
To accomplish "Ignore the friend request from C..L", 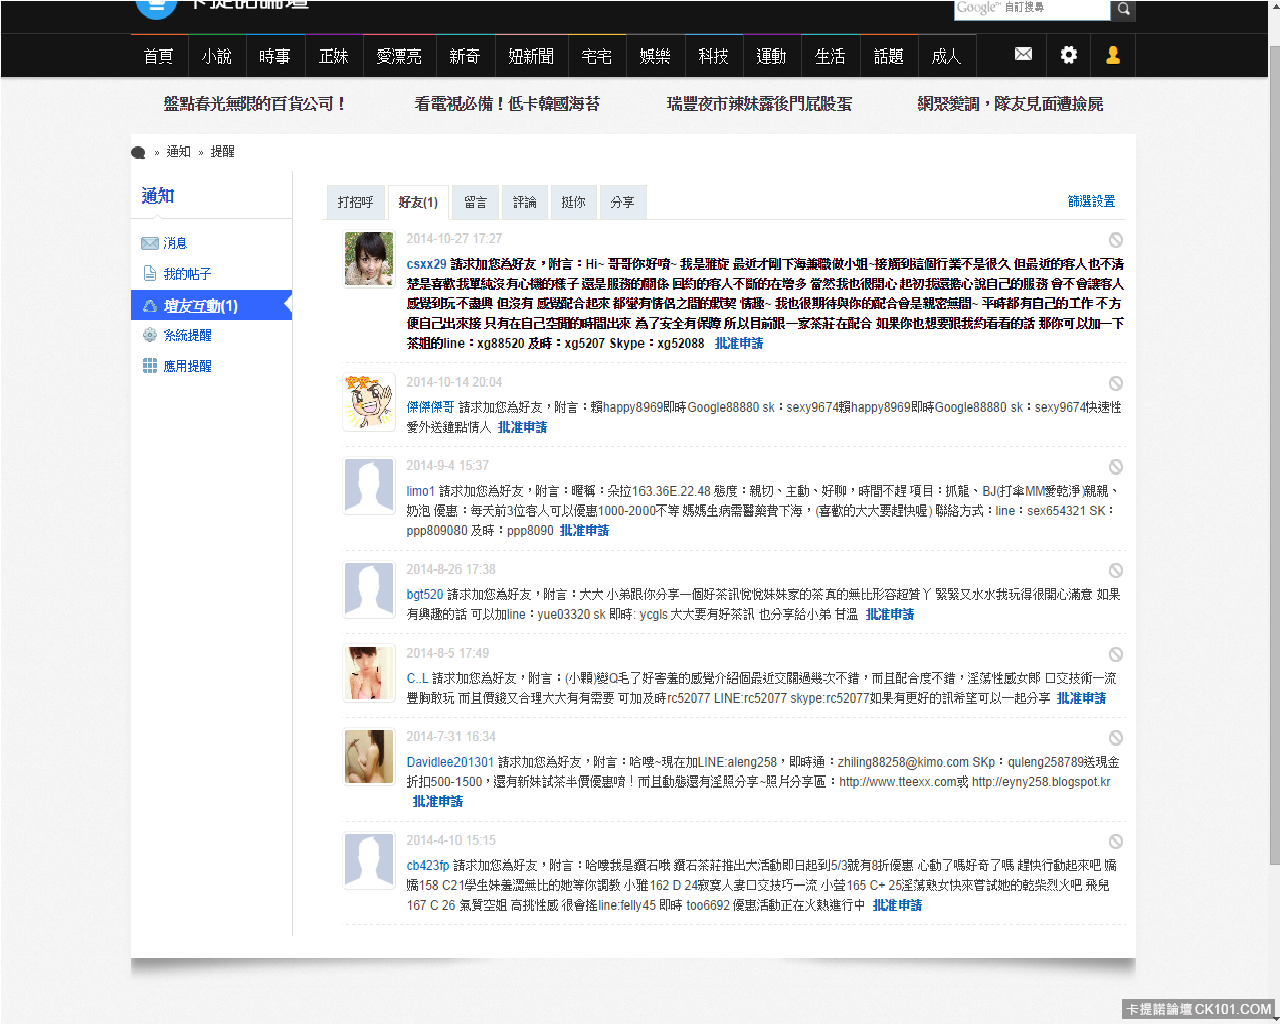I will coord(1115,655).
